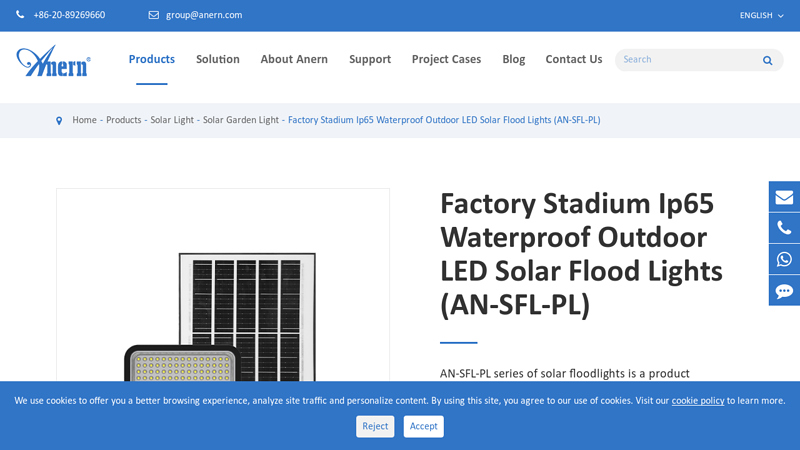Expand the ENGLISH language dropdown
Screen dimensions: 800x450
point(761,16)
